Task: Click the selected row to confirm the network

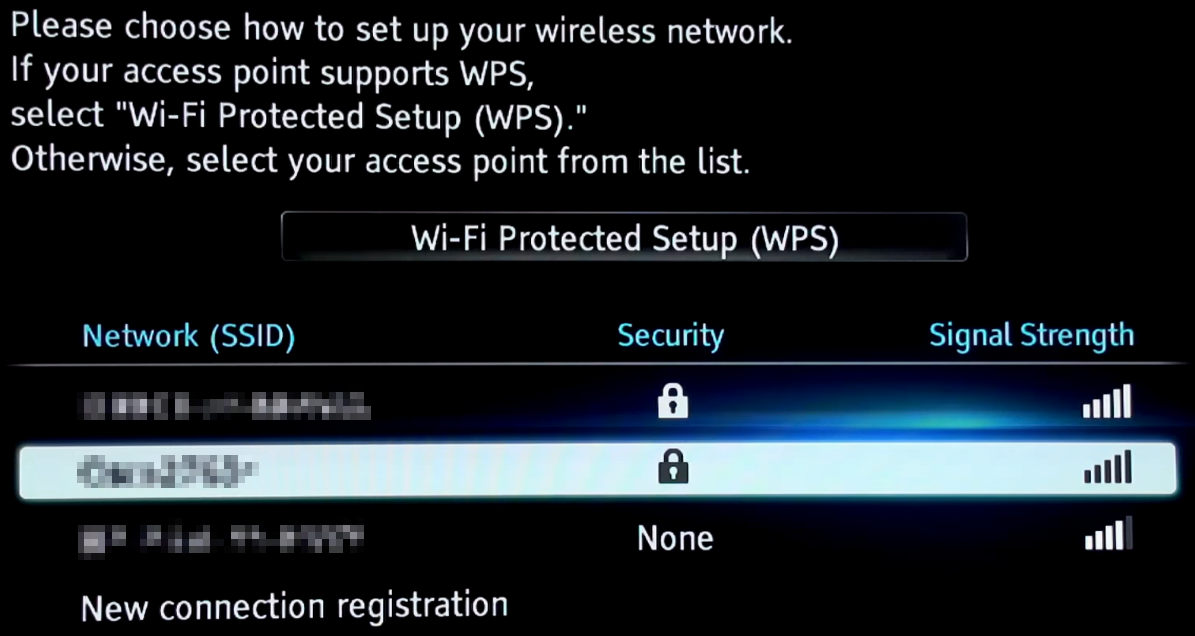Action: tap(400, 470)
